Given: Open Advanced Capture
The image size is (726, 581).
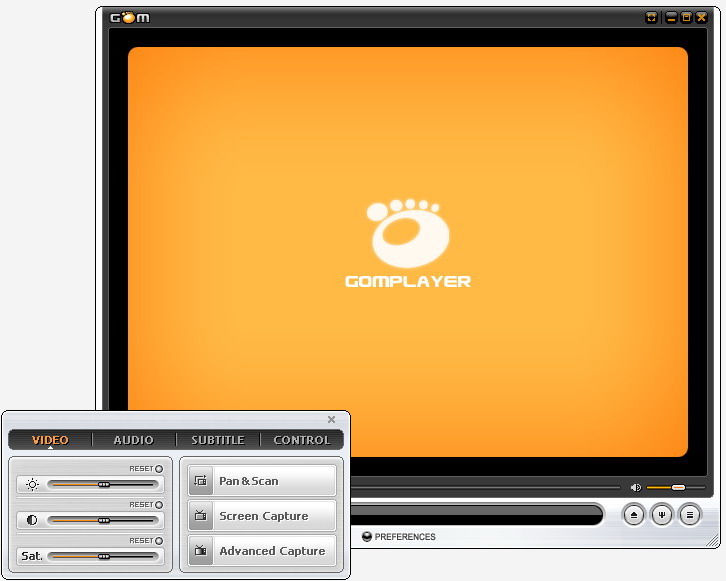Looking at the screenshot, I should [x=262, y=551].
